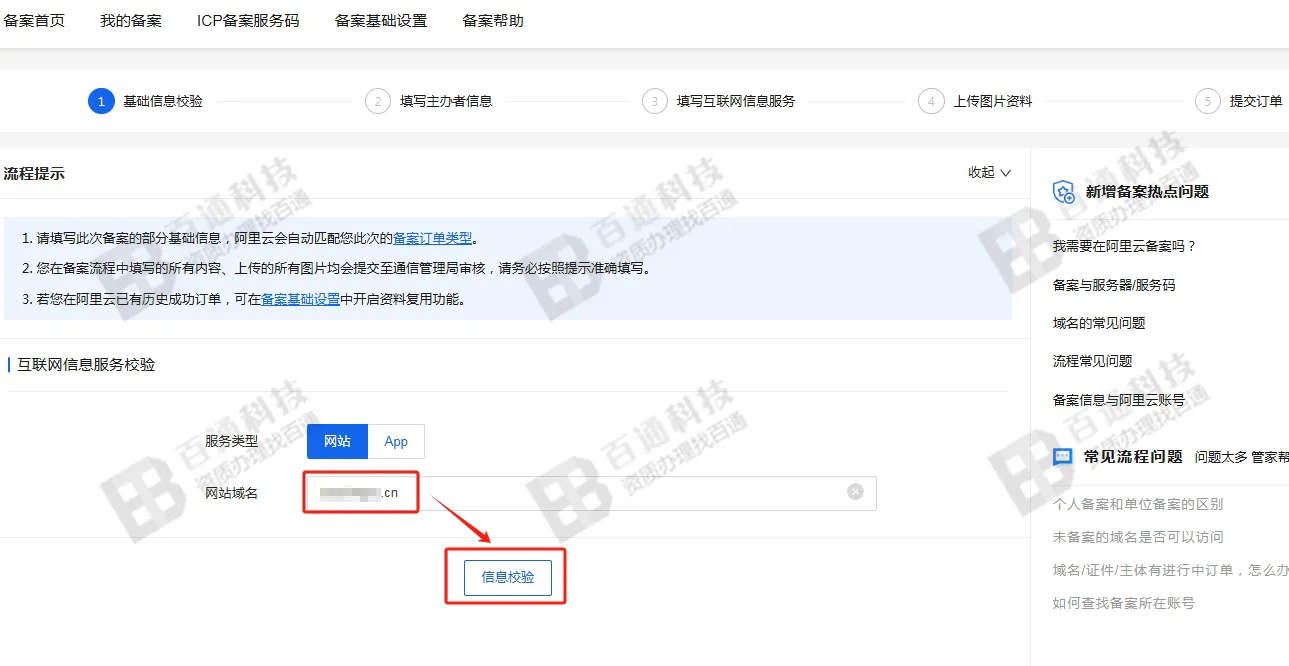Choose 网站 as the service type
The image size is (1289, 666).
[x=337, y=441]
